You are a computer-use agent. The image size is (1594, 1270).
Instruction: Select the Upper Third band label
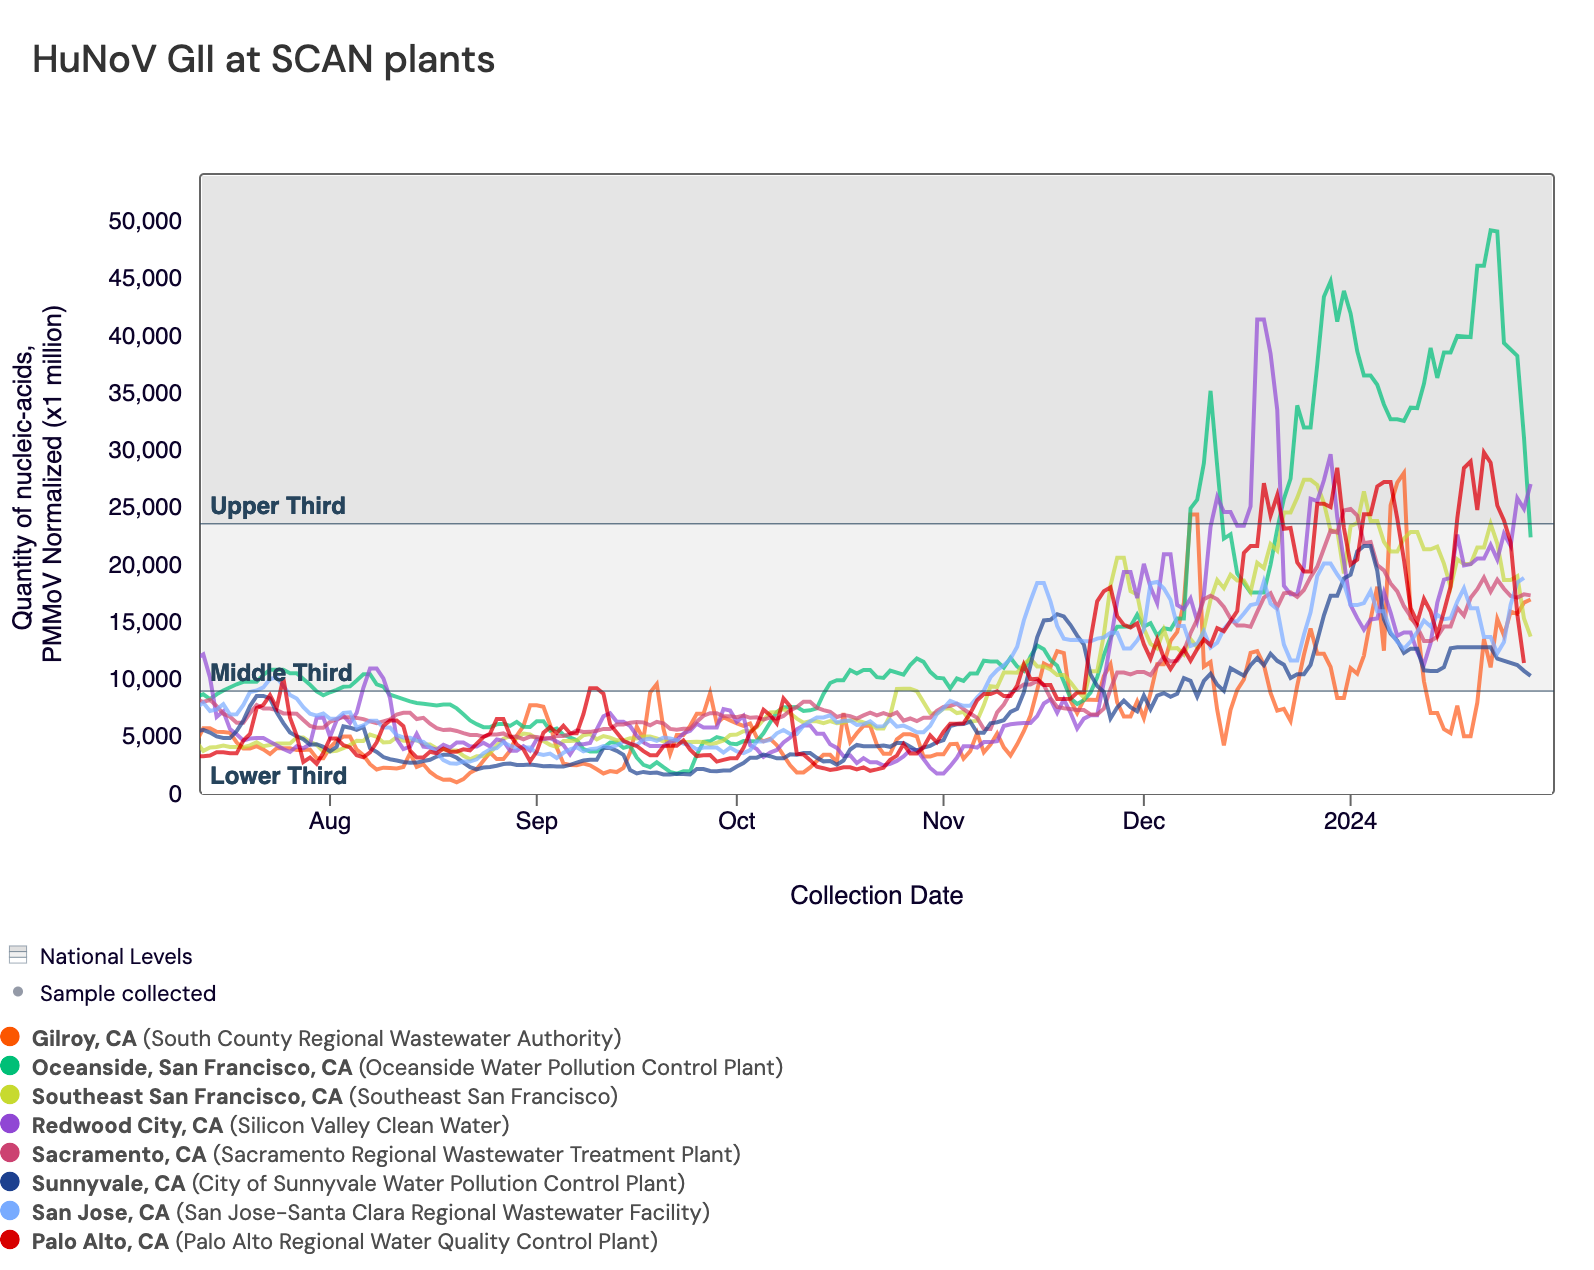(278, 506)
